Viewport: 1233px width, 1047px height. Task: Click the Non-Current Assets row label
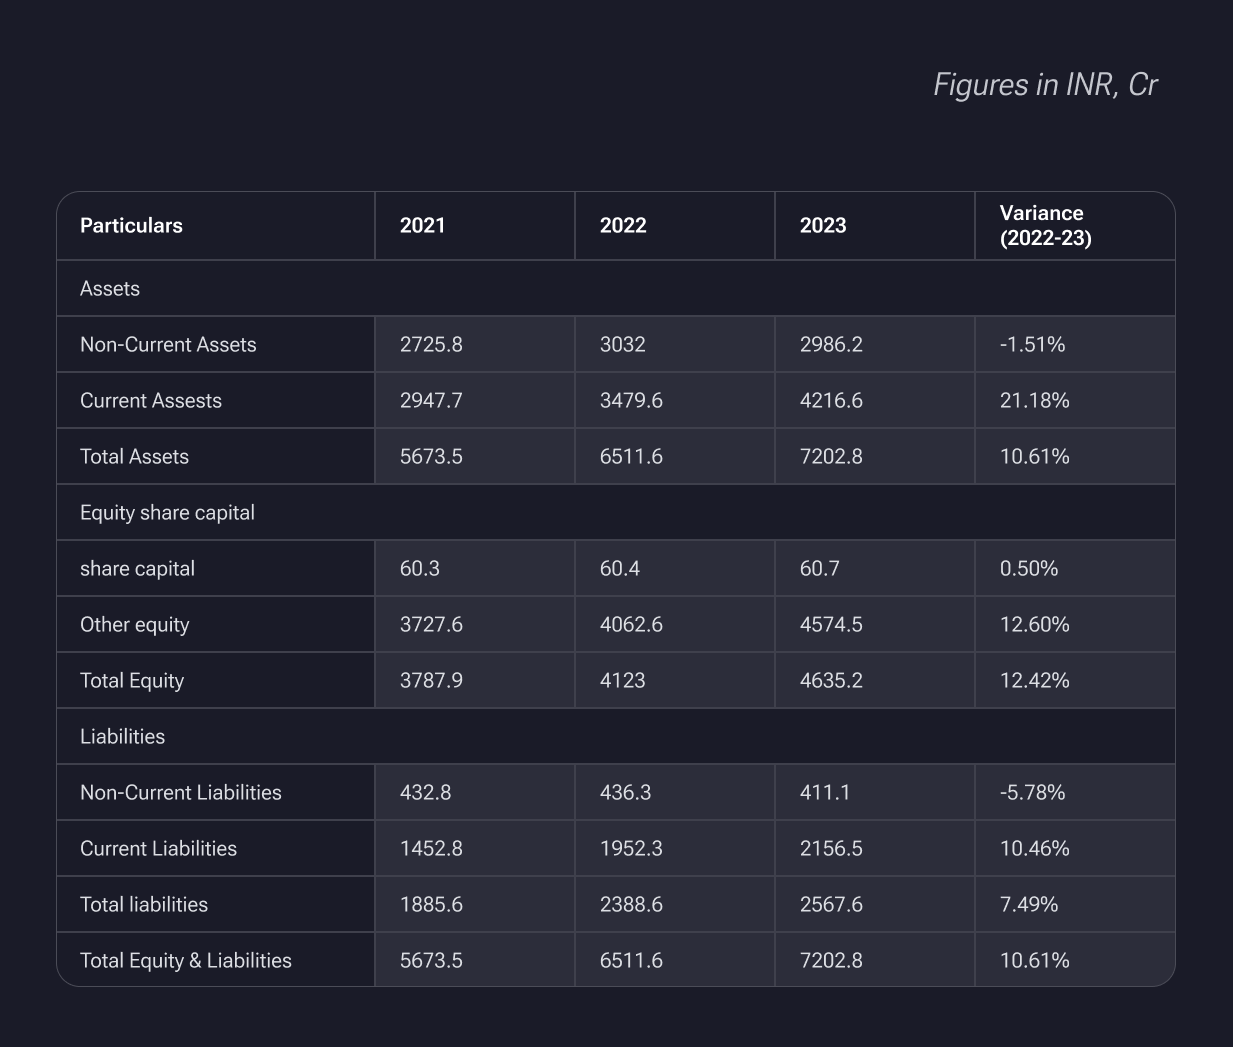(x=168, y=345)
